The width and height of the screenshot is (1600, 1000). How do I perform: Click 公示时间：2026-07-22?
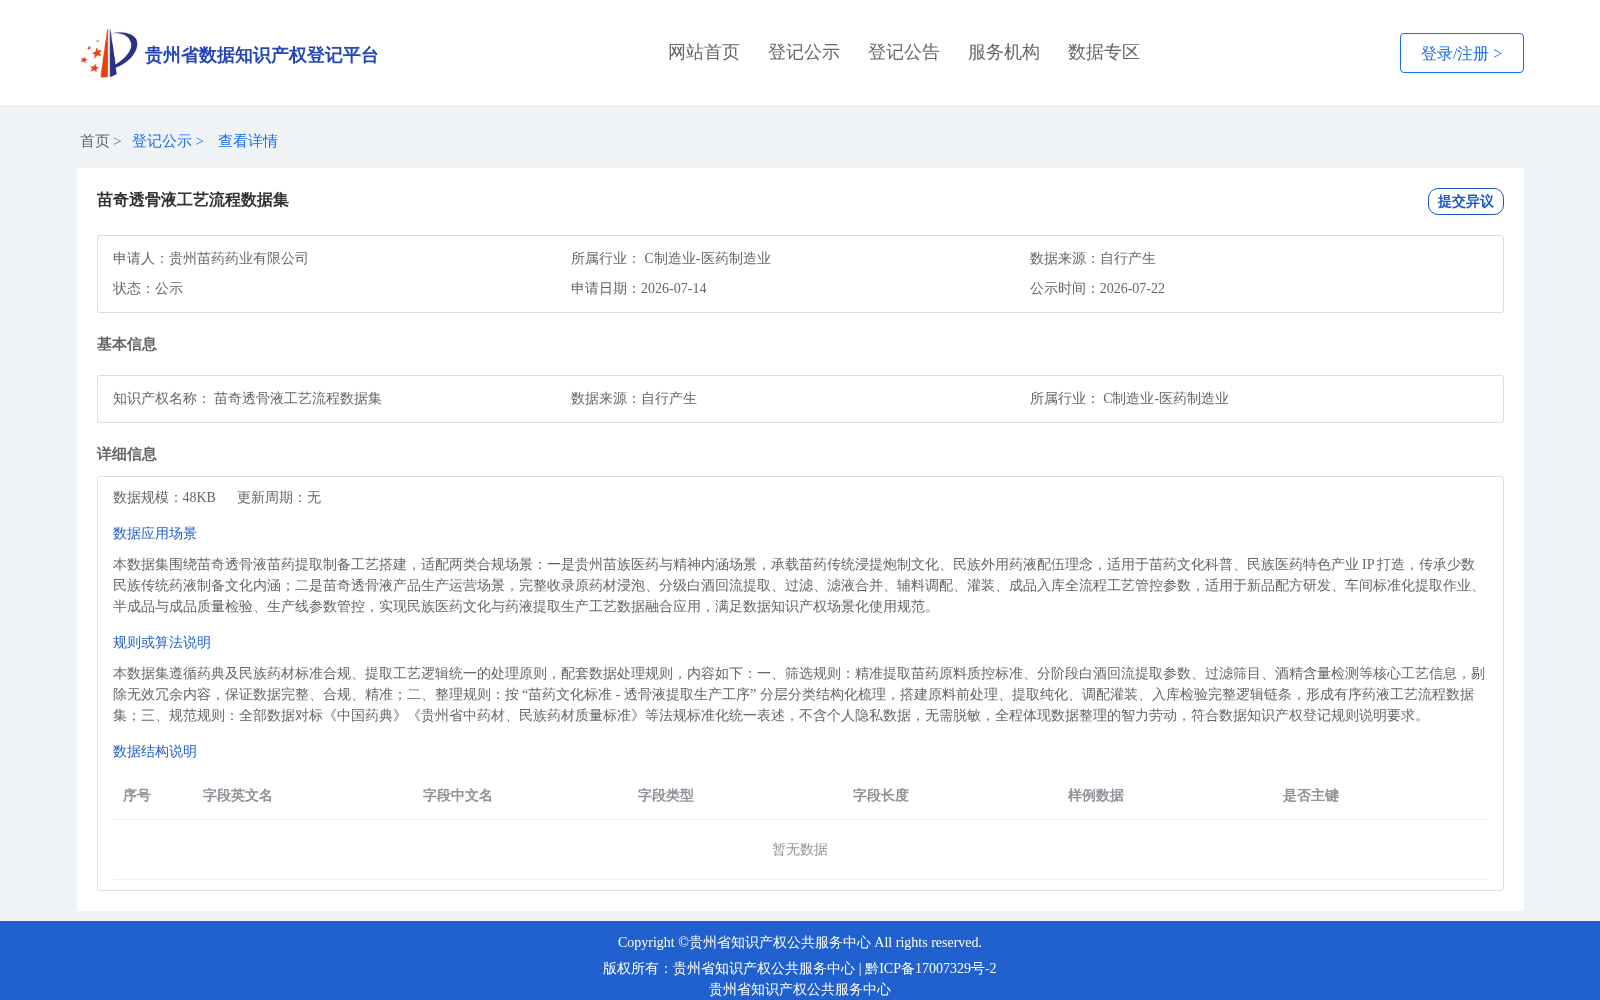point(1097,288)
